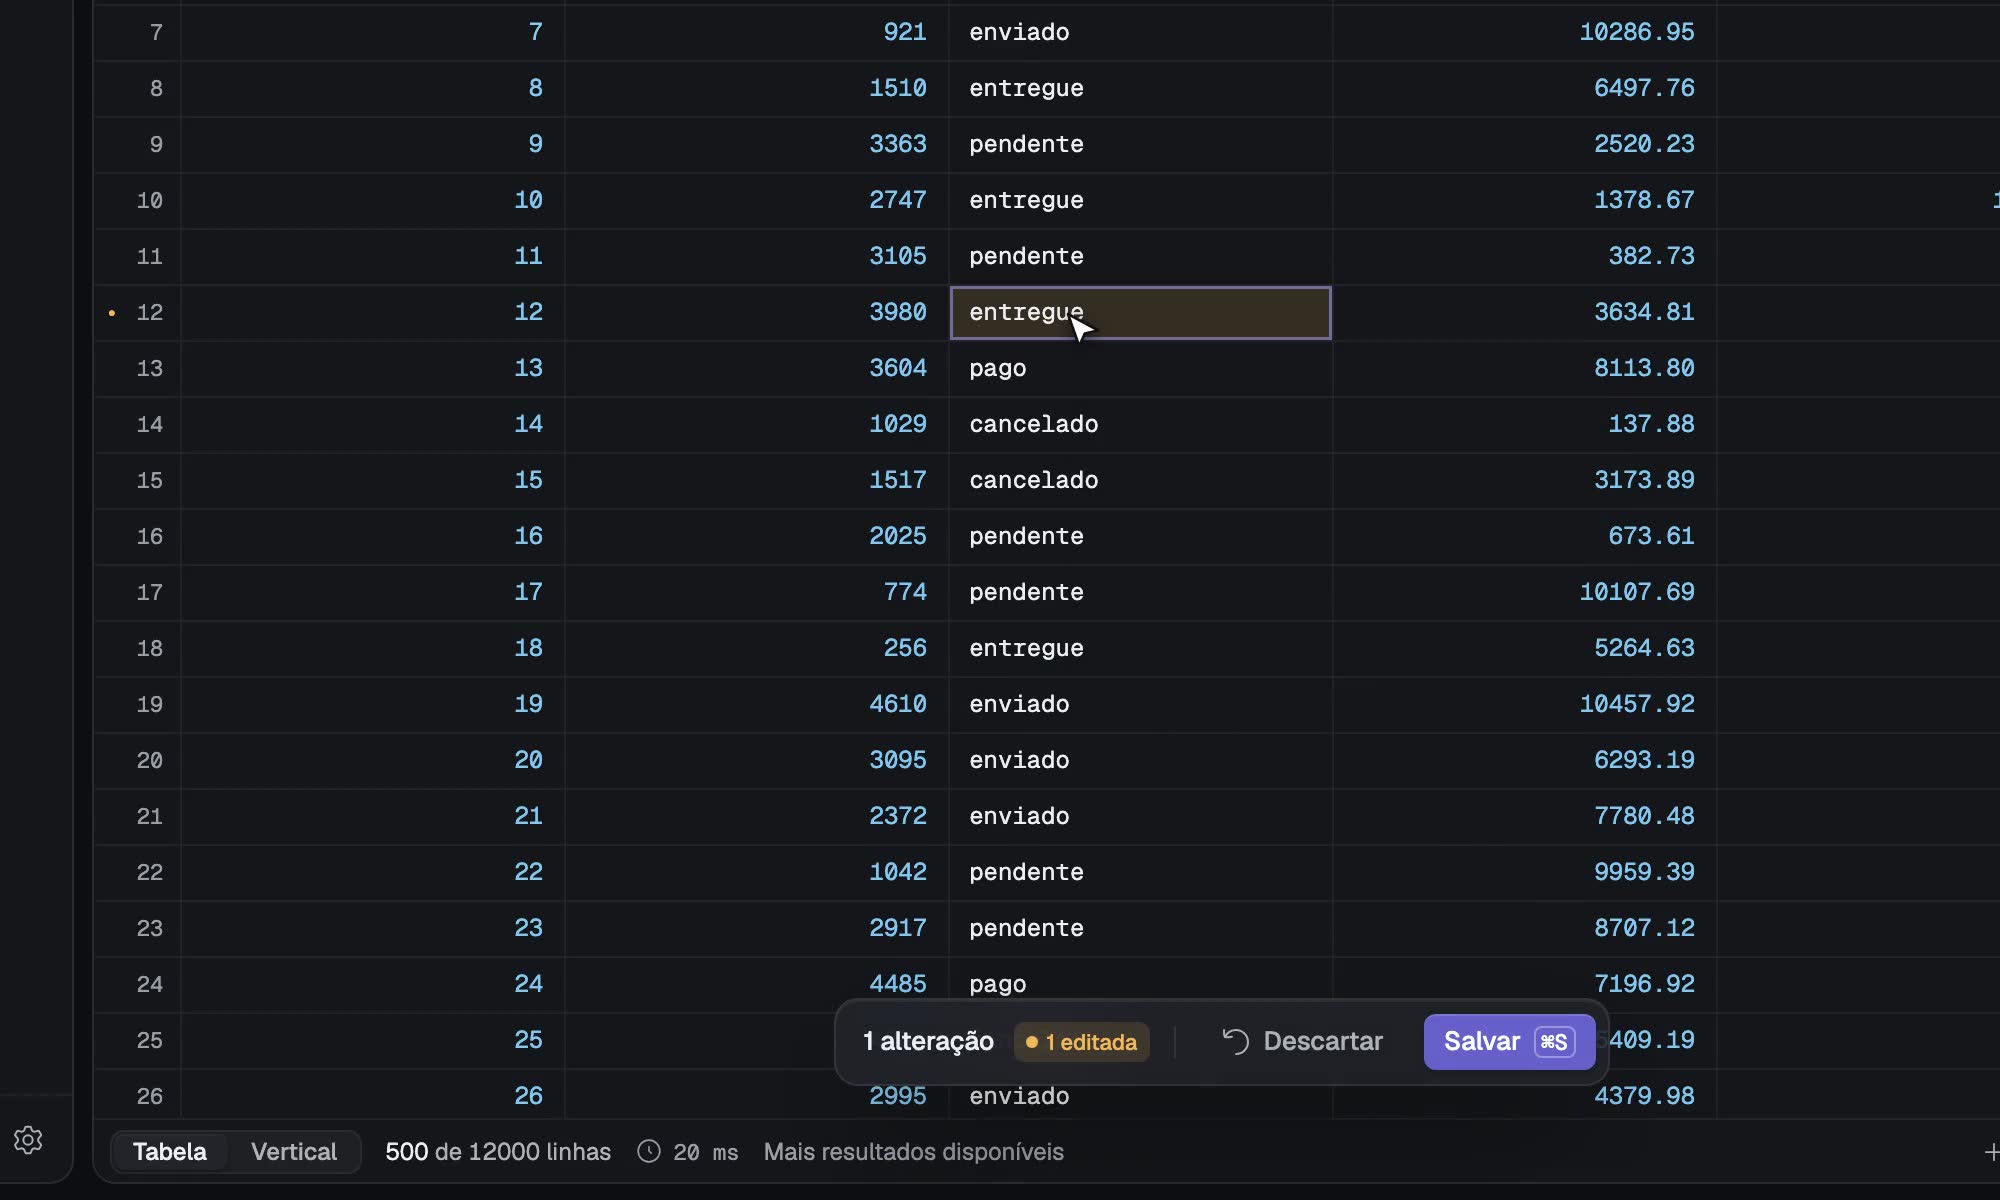
Task: Click cell '2917' in row 23
Action: (x=757, y=928)
